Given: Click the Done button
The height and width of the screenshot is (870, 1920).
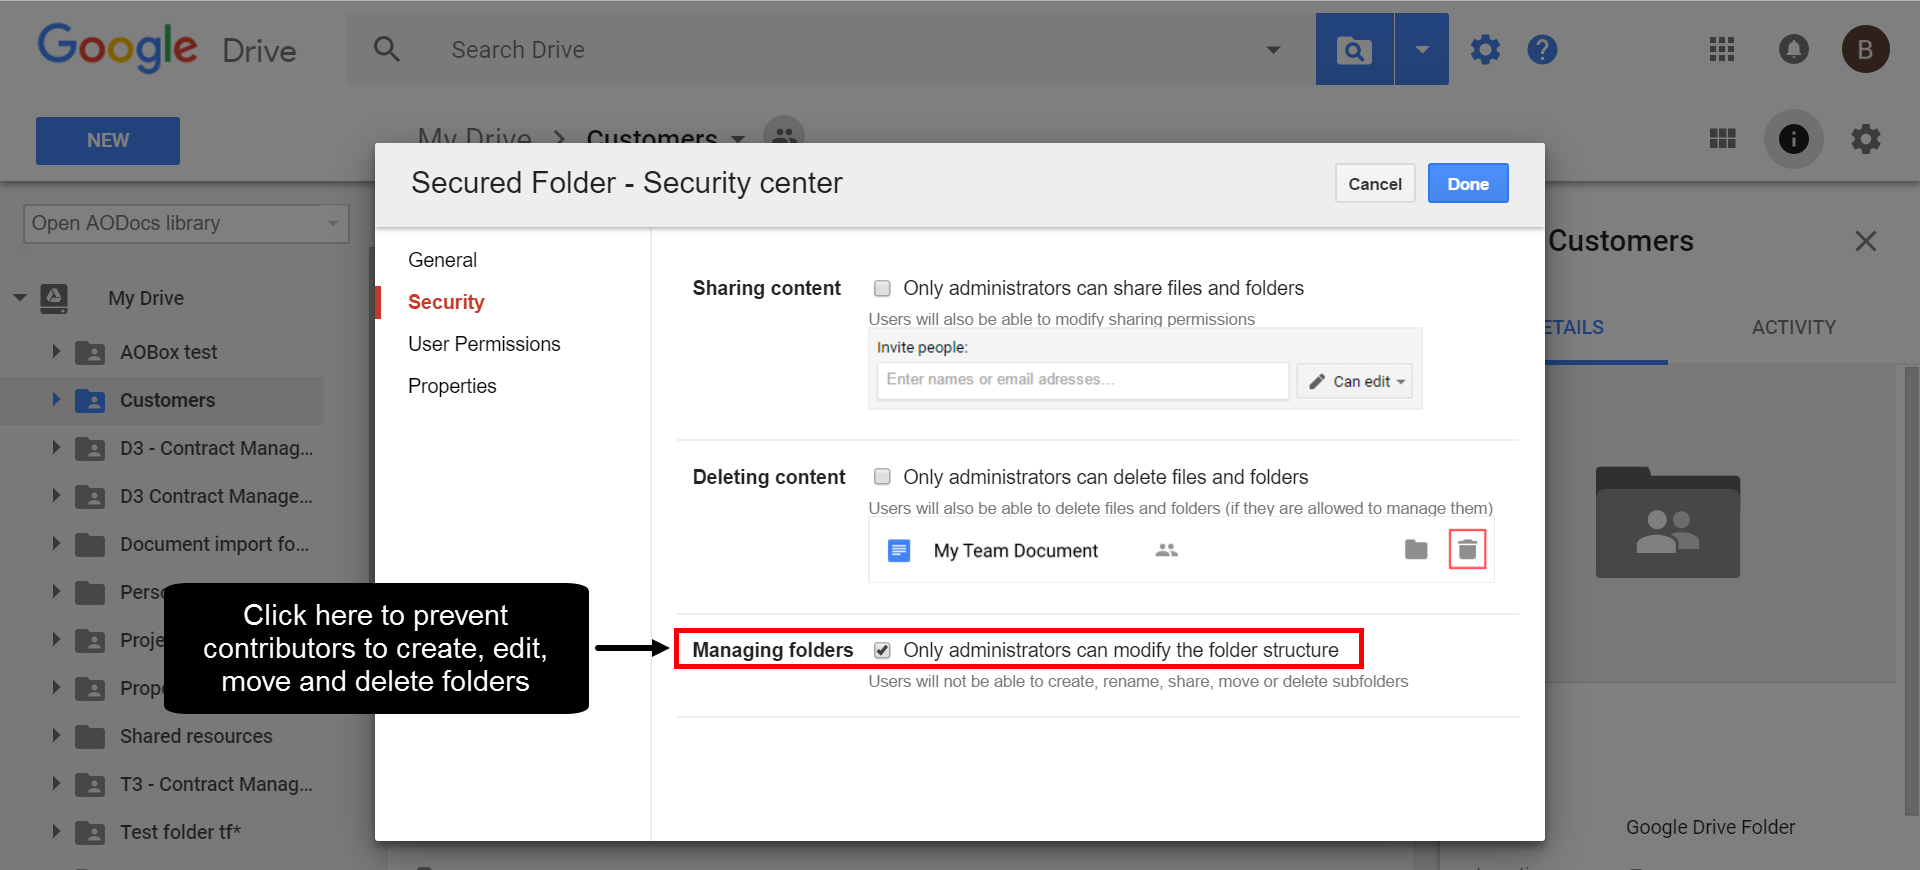Looking at the screenshot, I should pos(1468,183).
